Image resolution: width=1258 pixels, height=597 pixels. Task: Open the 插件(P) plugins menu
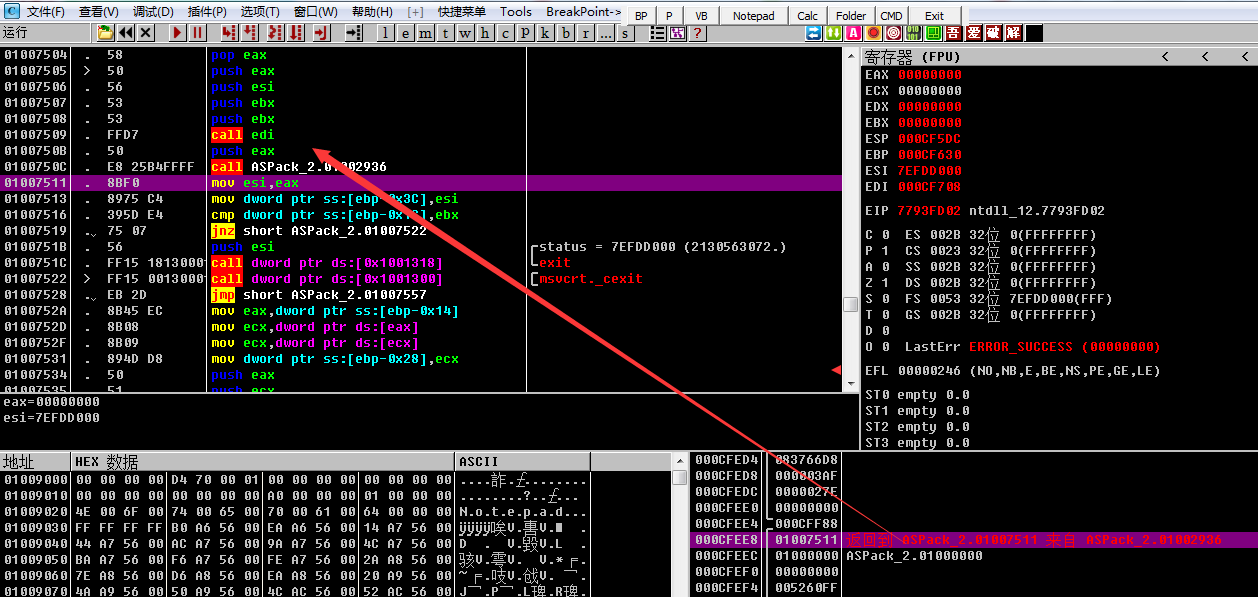[x=207, y=12]
